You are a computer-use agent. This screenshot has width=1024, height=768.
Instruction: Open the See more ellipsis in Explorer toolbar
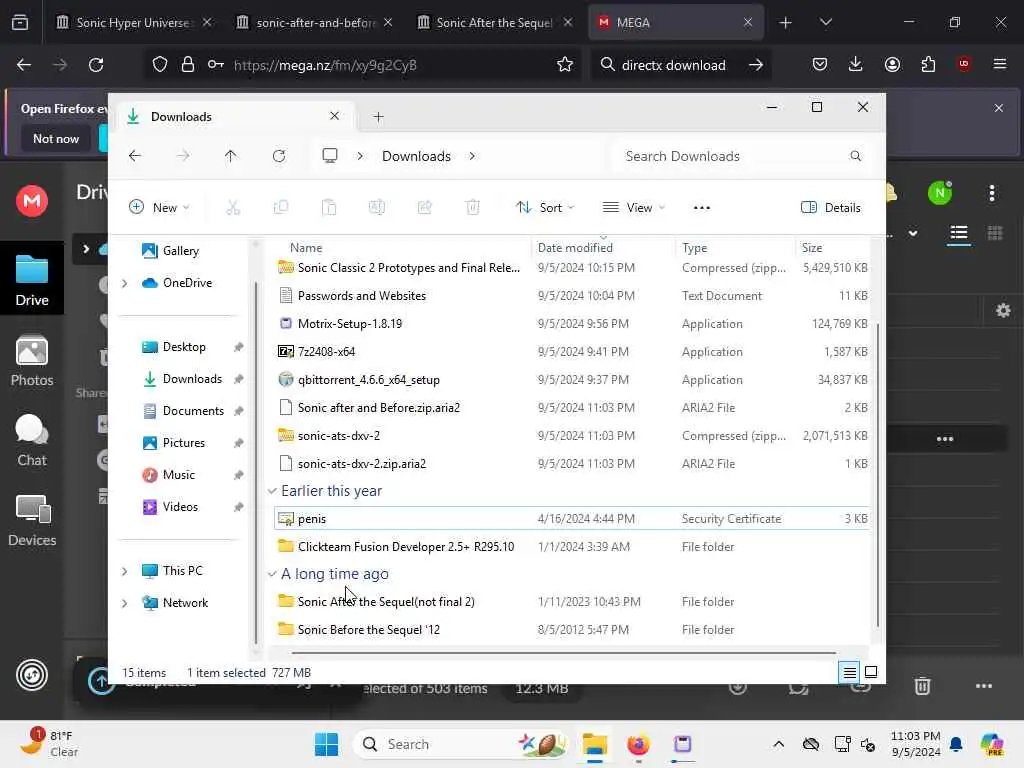pos(701,208)
